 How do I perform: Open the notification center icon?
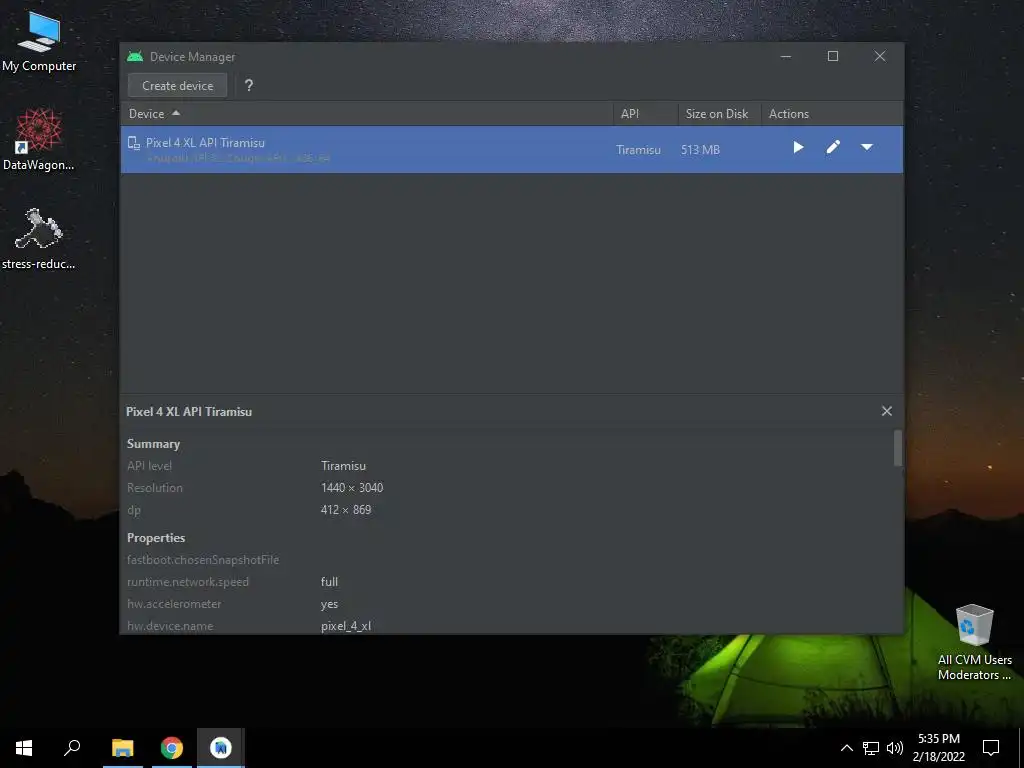(991, 748)
